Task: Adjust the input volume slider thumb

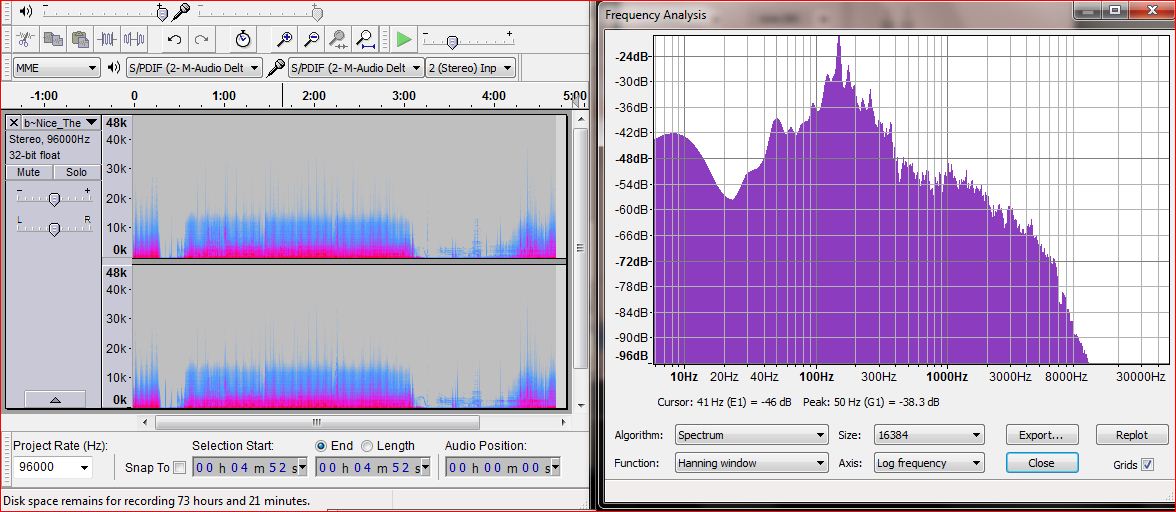Action: [x=317, y=13]
